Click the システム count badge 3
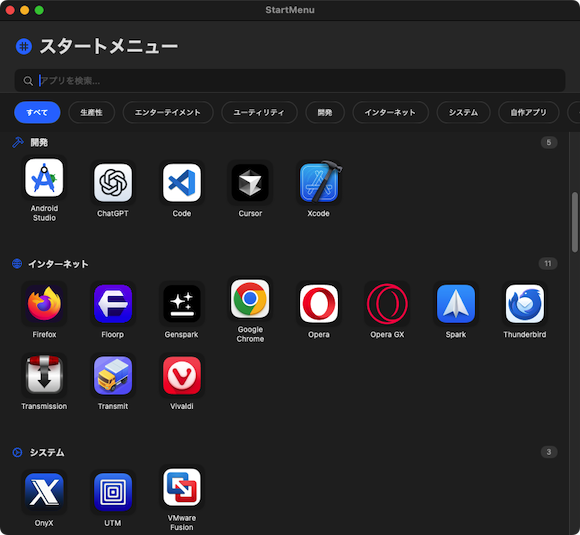The image size is (580, 535). (549, 452)
